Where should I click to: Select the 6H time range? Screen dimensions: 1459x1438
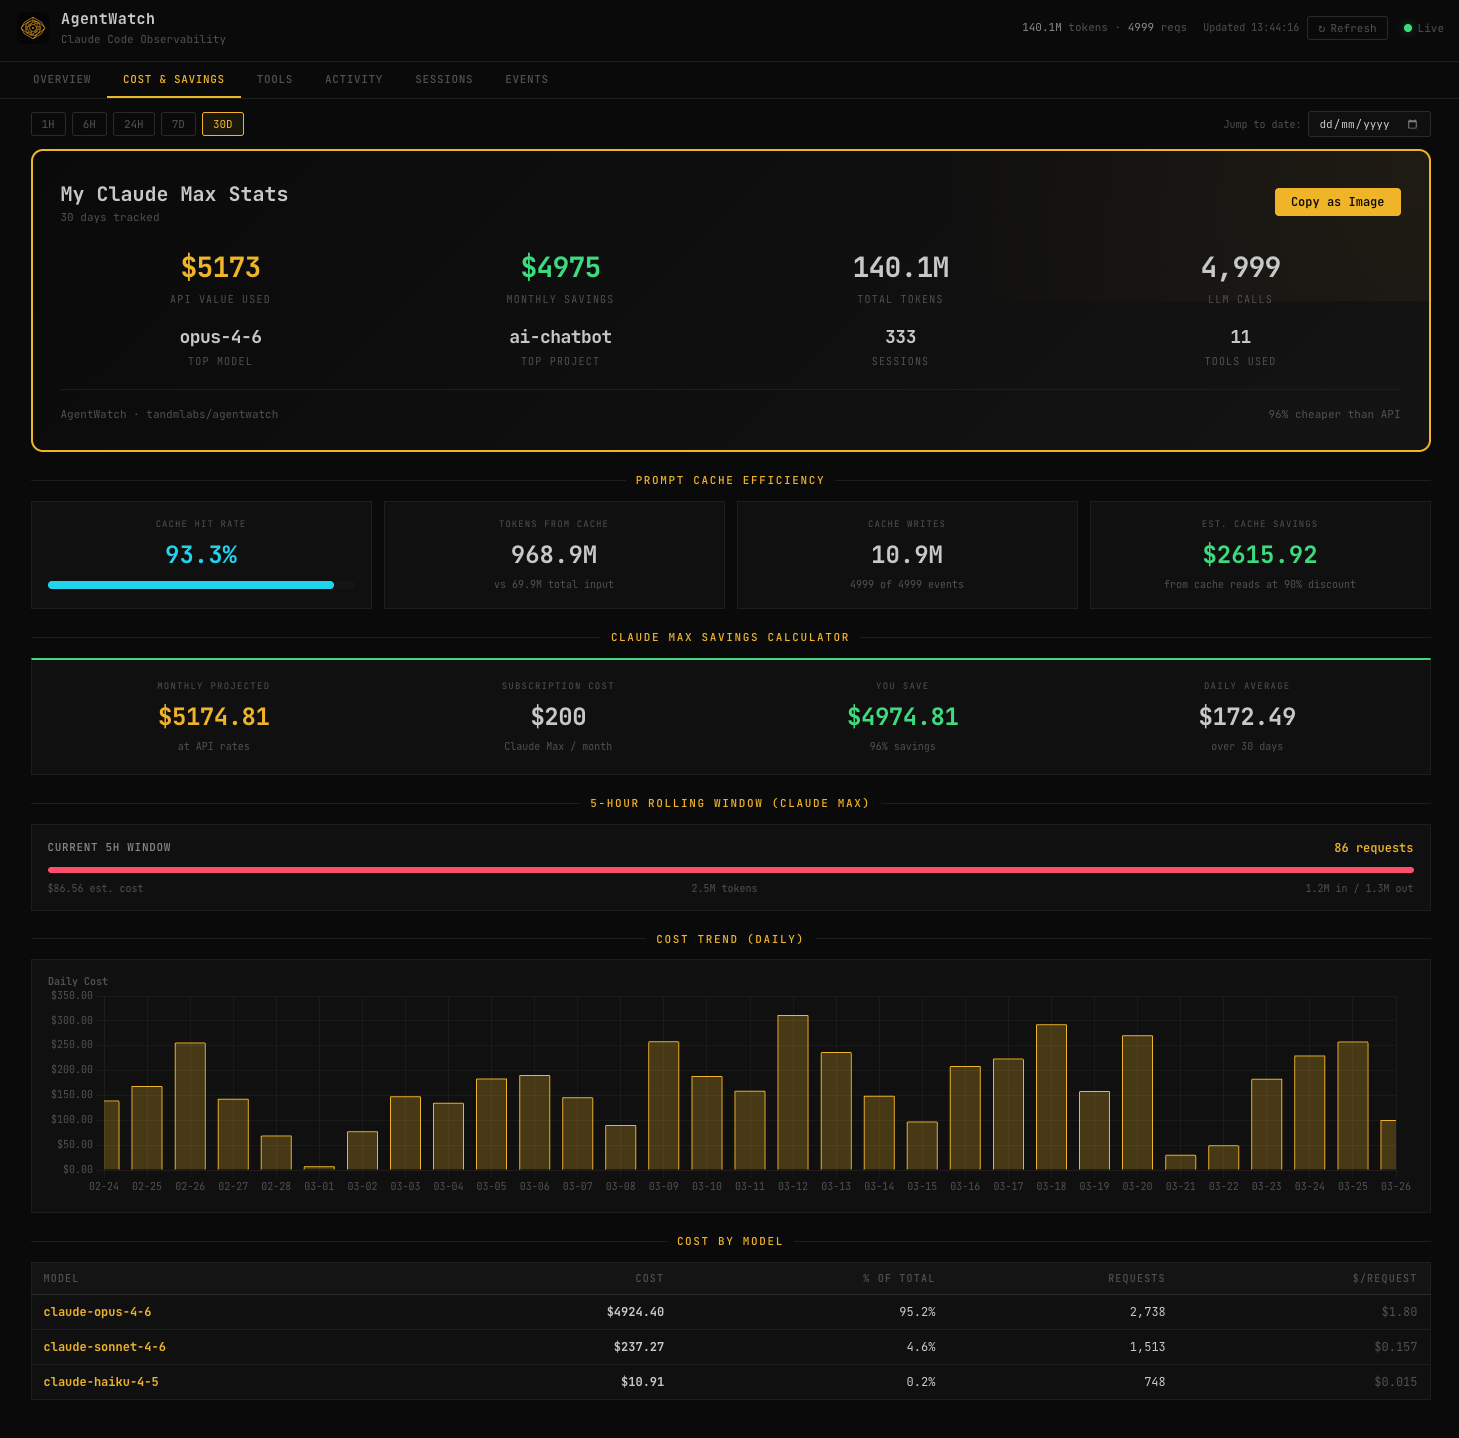(x=89, y=124)
